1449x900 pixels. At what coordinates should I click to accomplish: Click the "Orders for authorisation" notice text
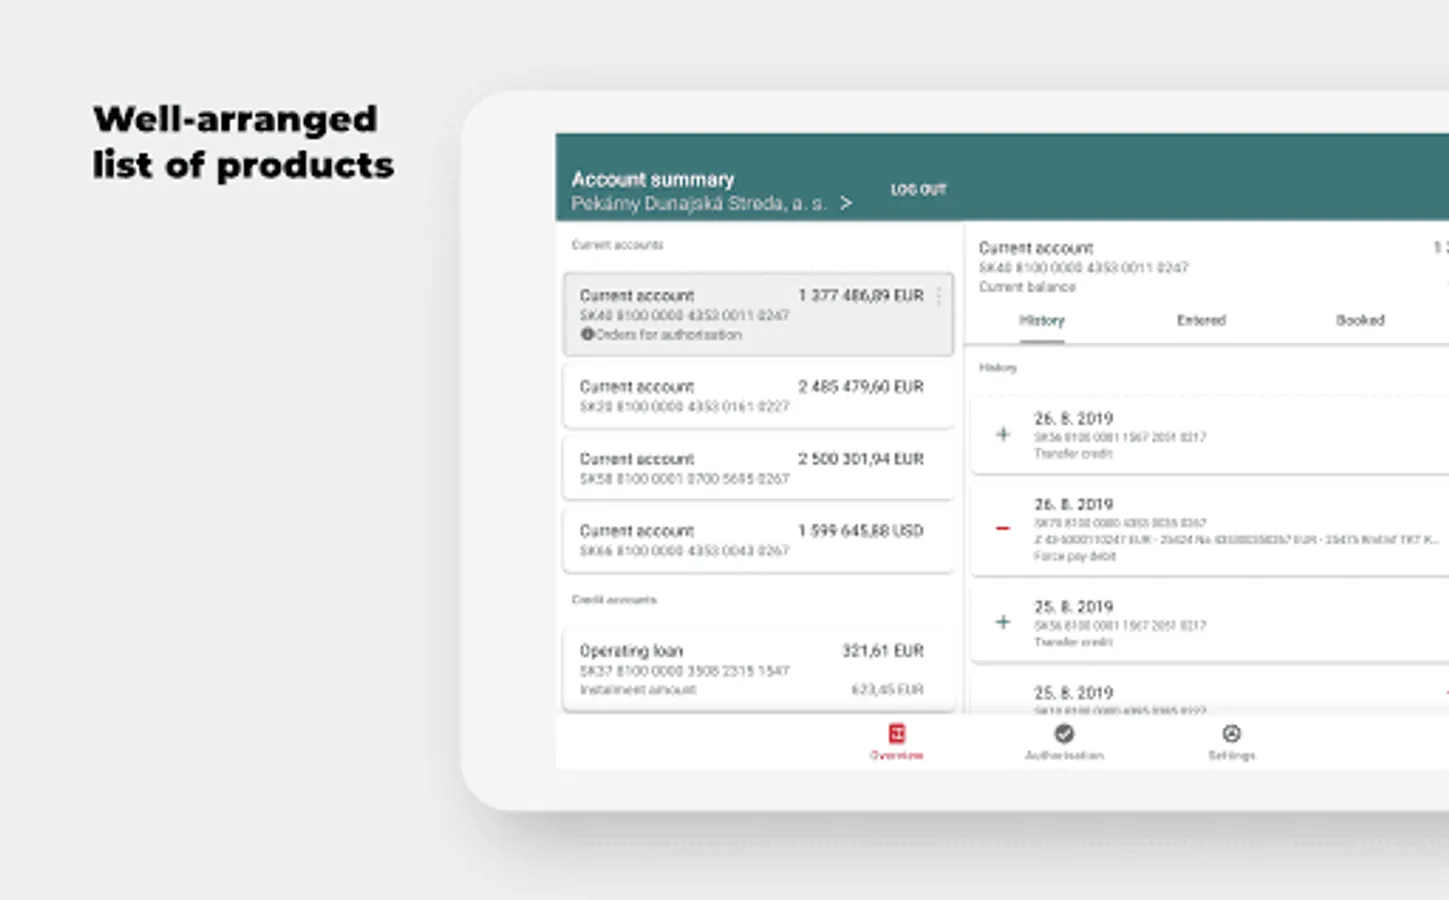669,335
